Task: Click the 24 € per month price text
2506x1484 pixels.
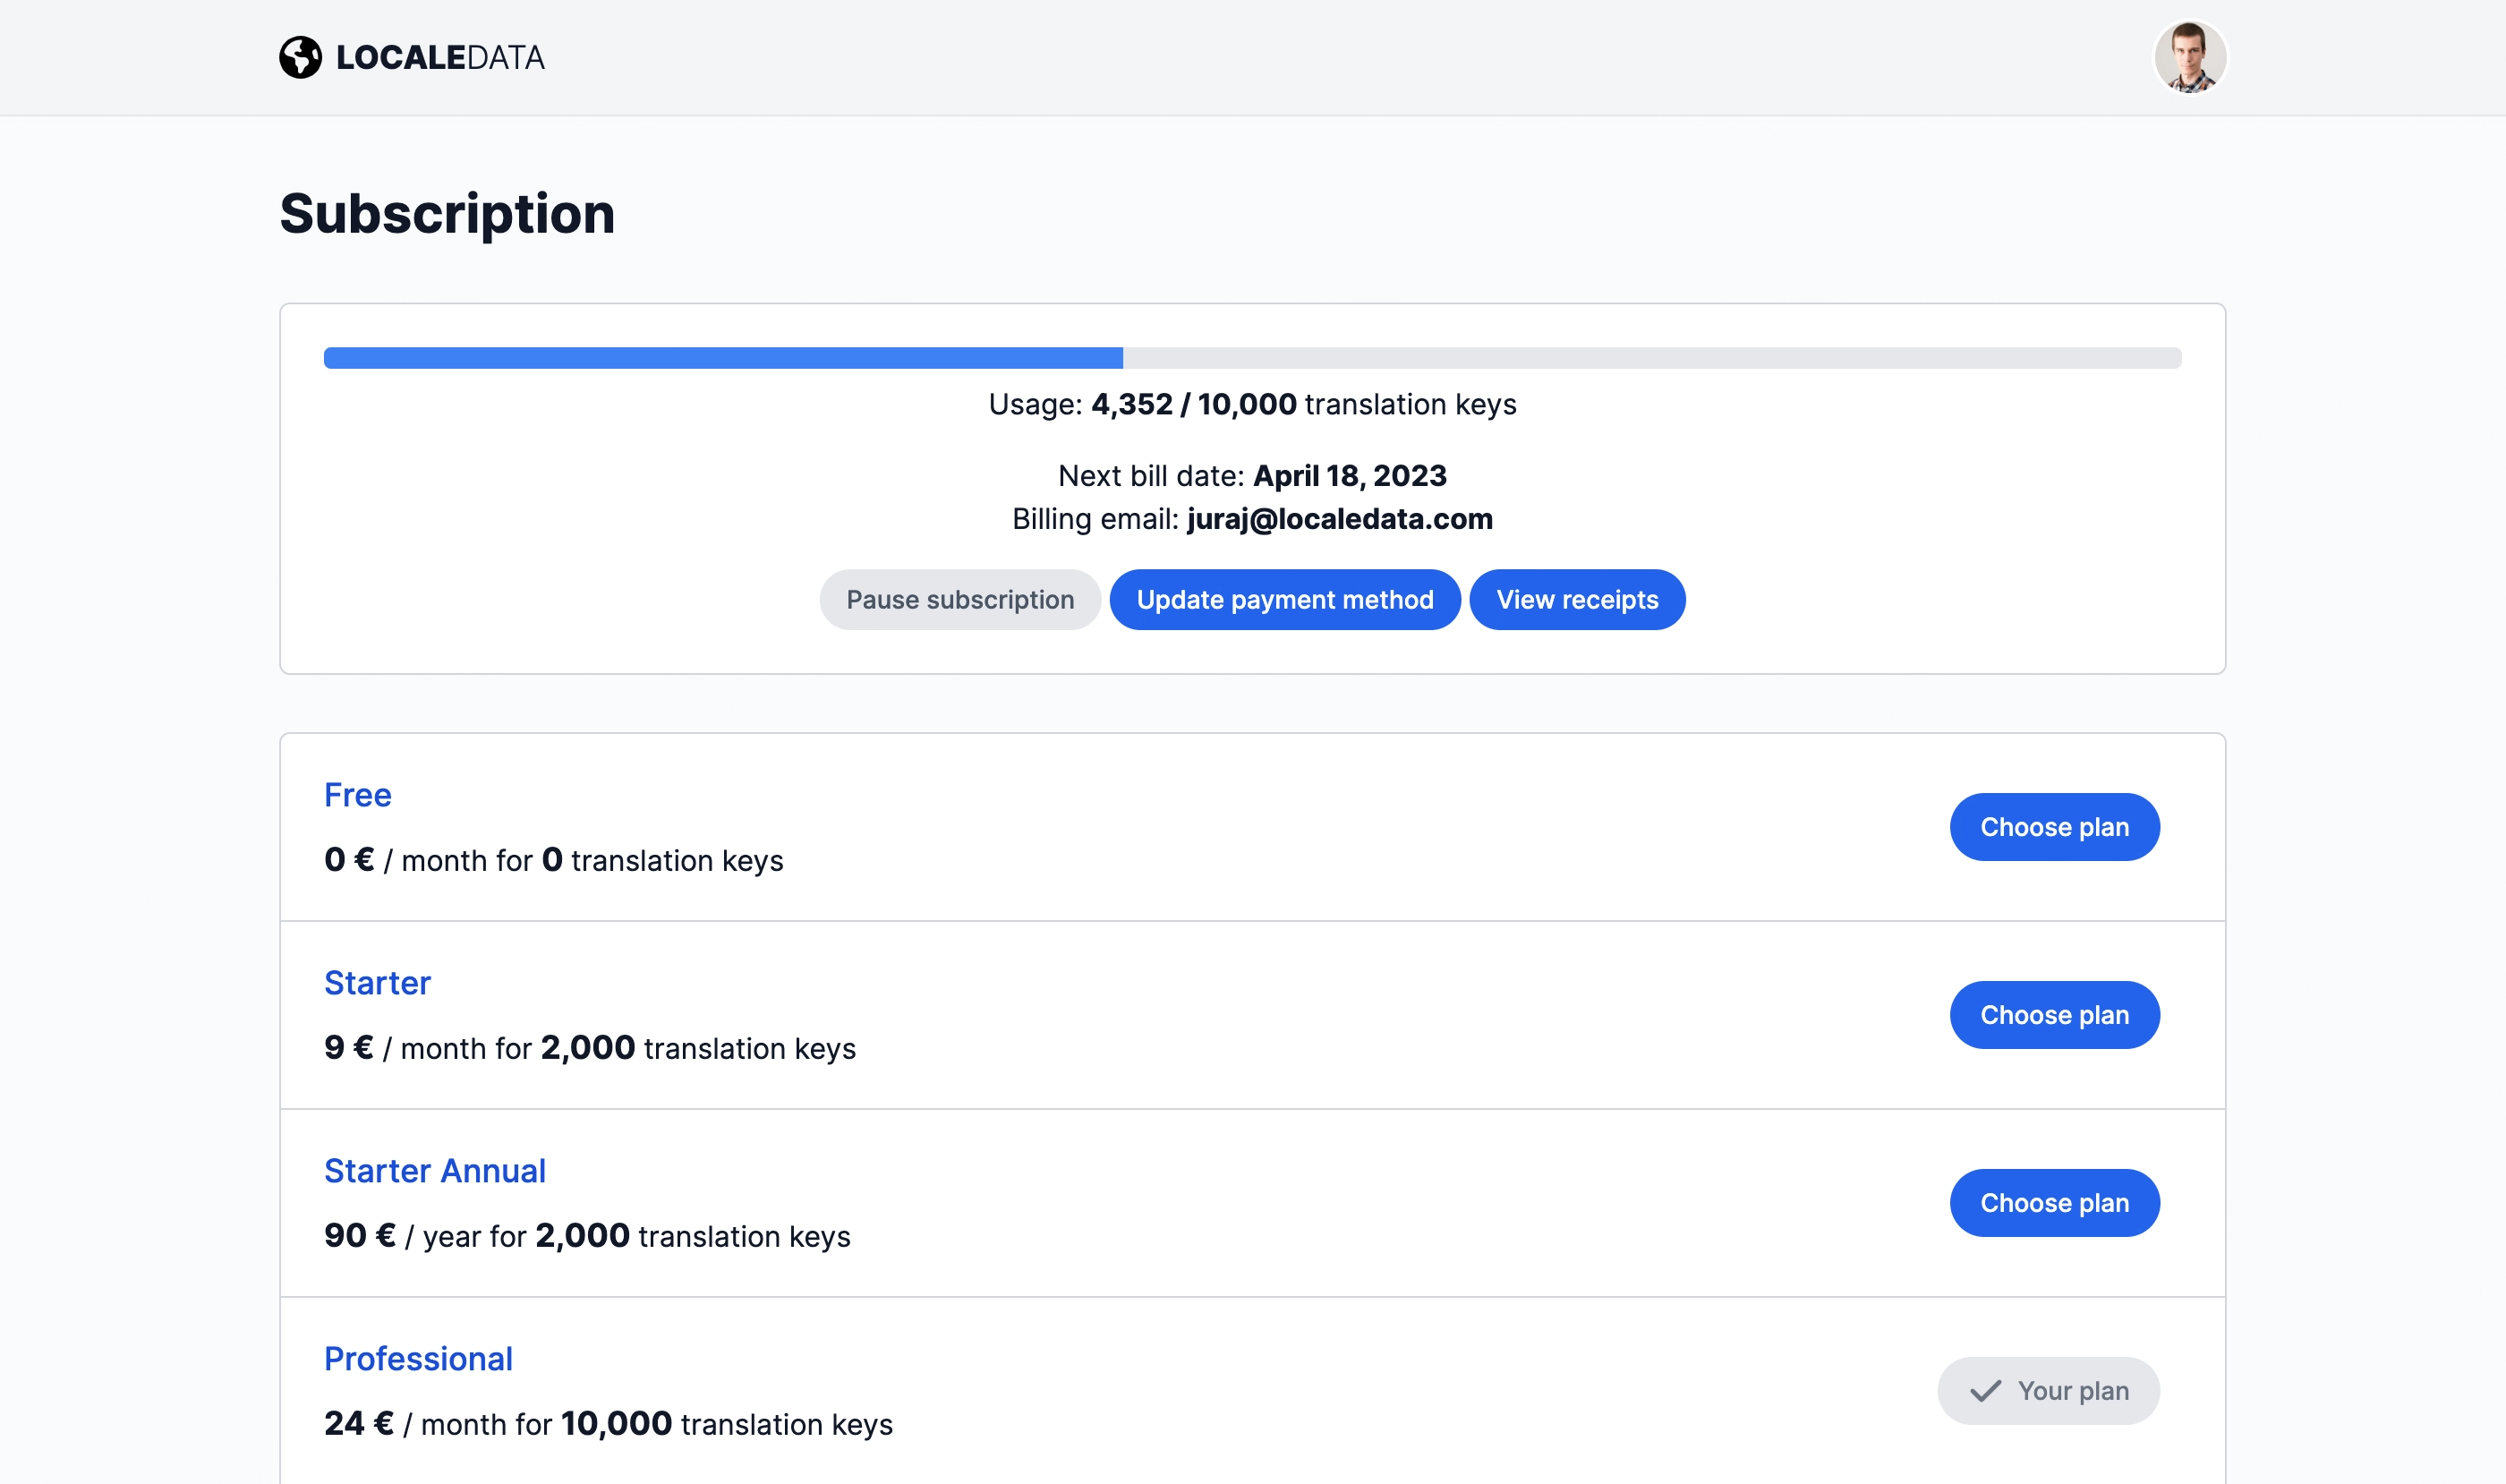Action: (x=438, y=1423)
